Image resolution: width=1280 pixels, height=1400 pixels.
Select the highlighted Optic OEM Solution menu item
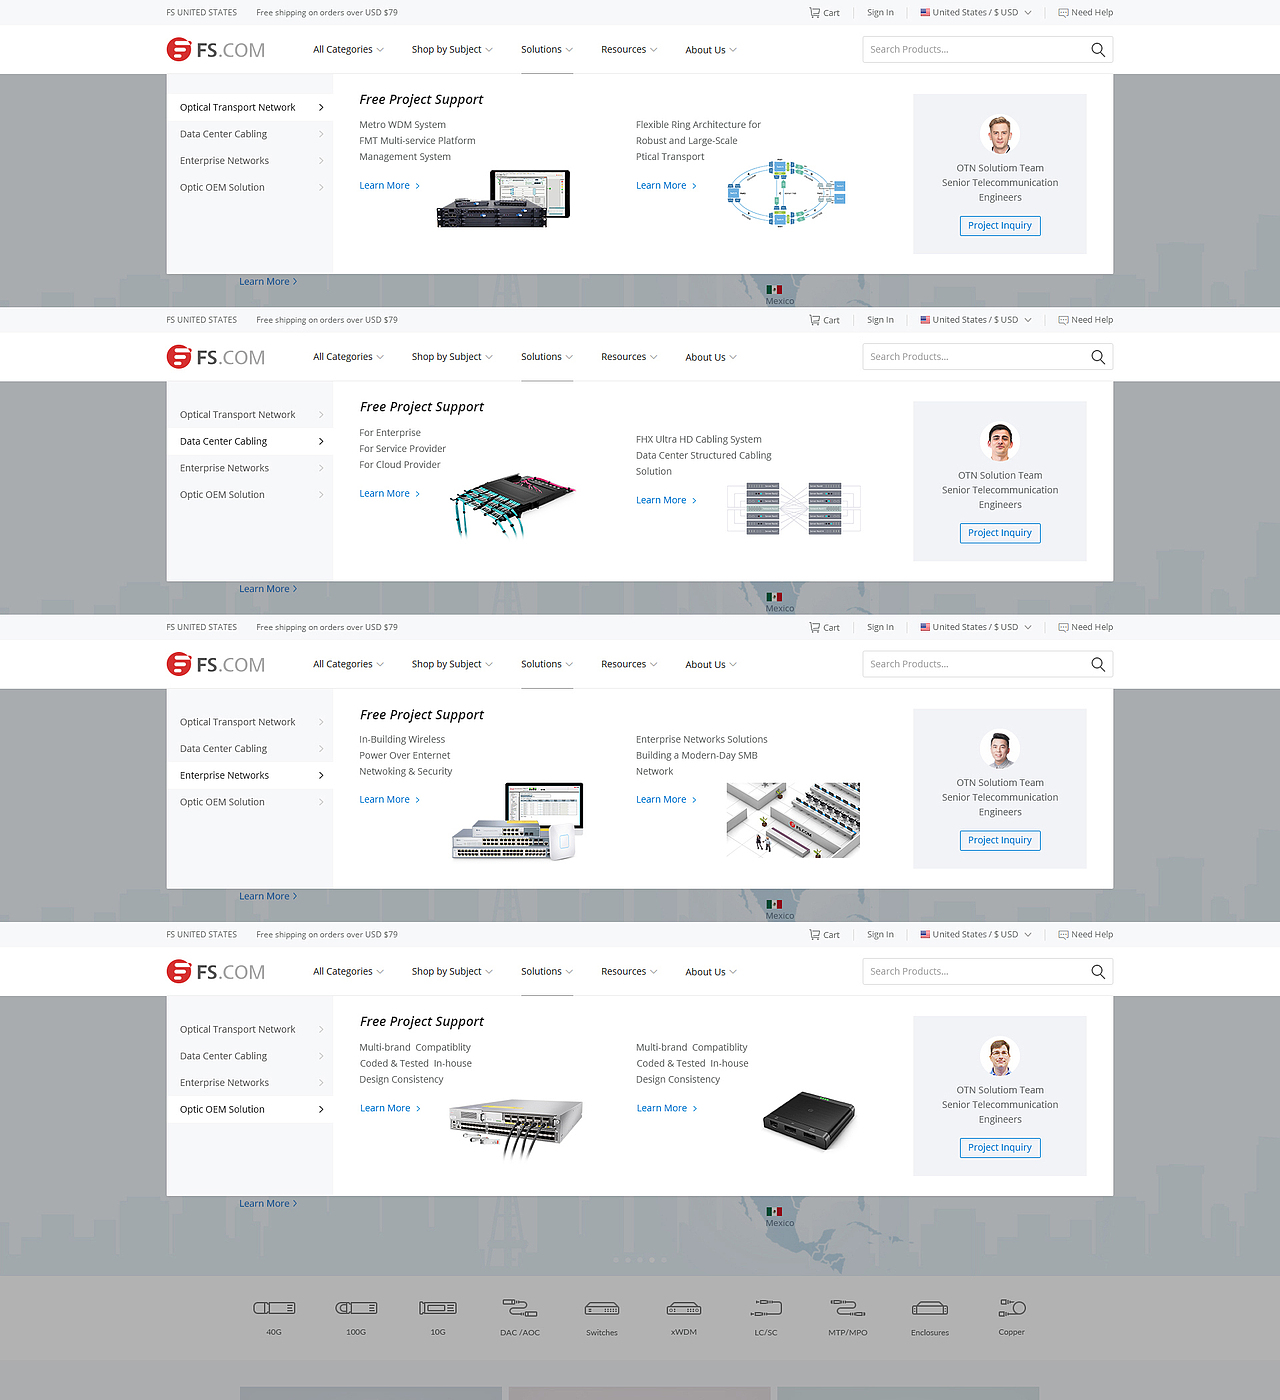pos(249,1109)
